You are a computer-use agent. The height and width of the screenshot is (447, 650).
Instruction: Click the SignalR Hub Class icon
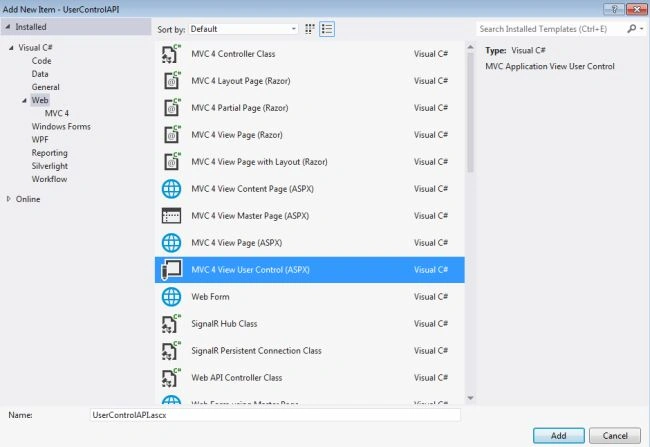click(x=171, y=323)
